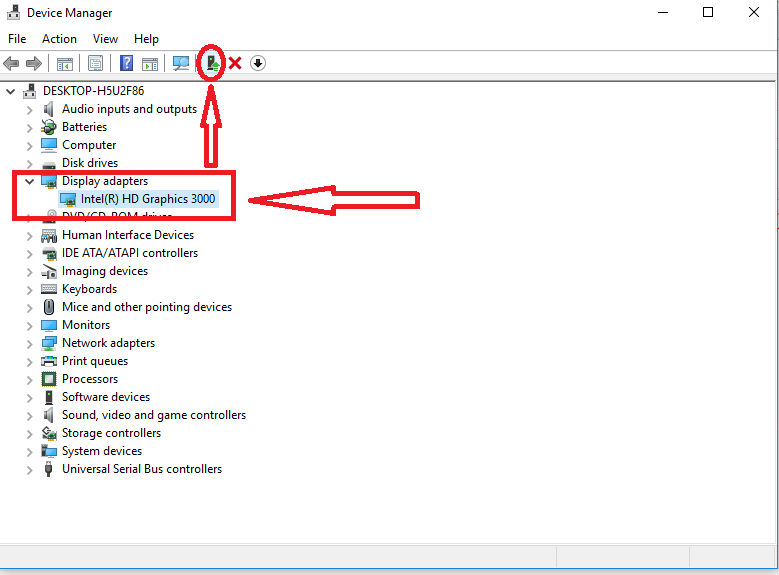Image resolution: width=779 pixels, height=575 pixels.
Task: Click the Print queues printer icon
Action: [x=49, y=361]
